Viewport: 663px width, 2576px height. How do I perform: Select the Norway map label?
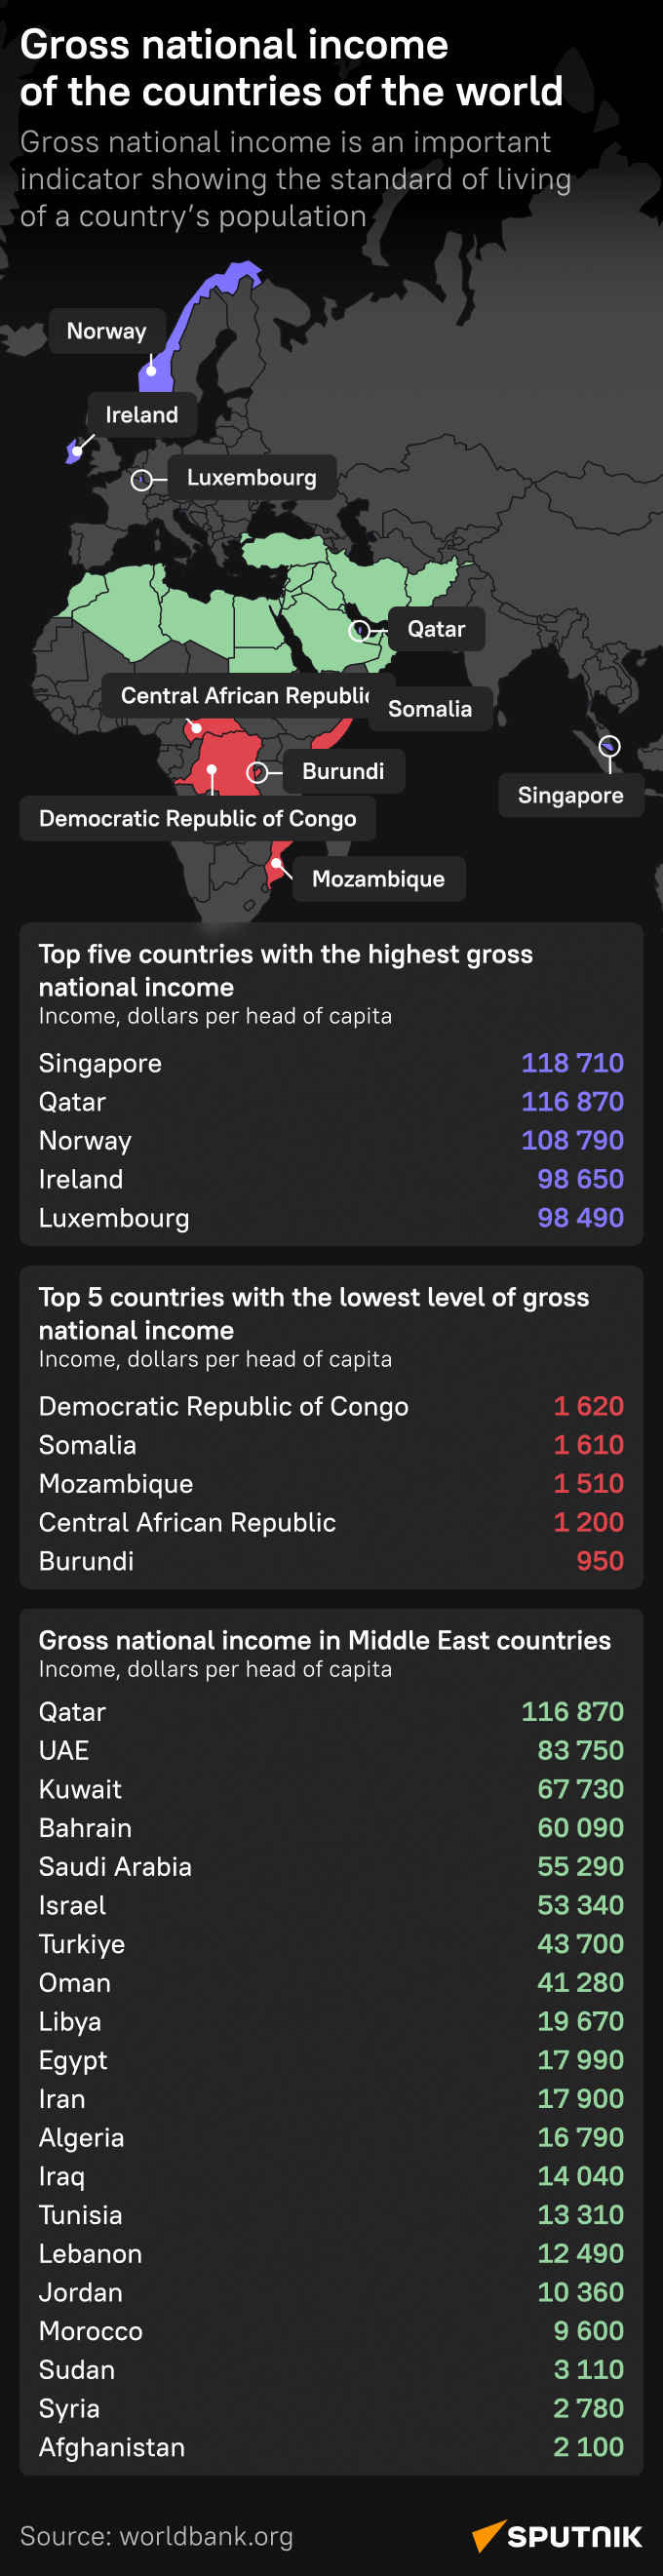click(107, 331)
